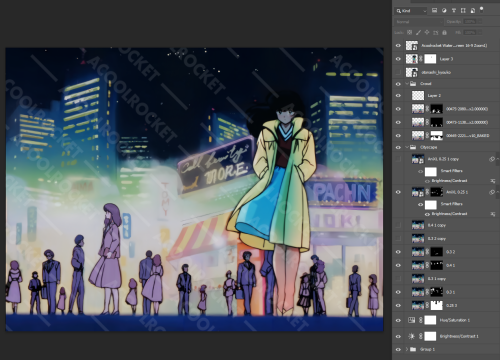Hide Layer 2 visibility eye
Image resolution: width=500 pixels, height=360 pixels.
point(398,96)
